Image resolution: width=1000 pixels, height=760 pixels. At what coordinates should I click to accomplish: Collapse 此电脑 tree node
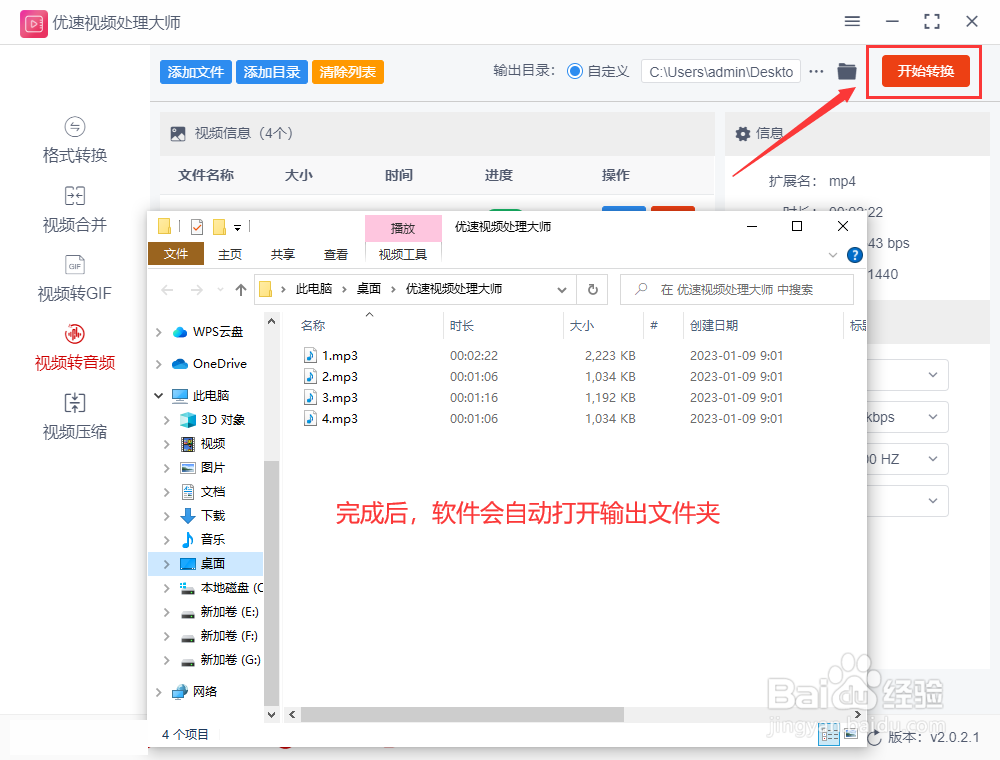[x=158, y=396]
